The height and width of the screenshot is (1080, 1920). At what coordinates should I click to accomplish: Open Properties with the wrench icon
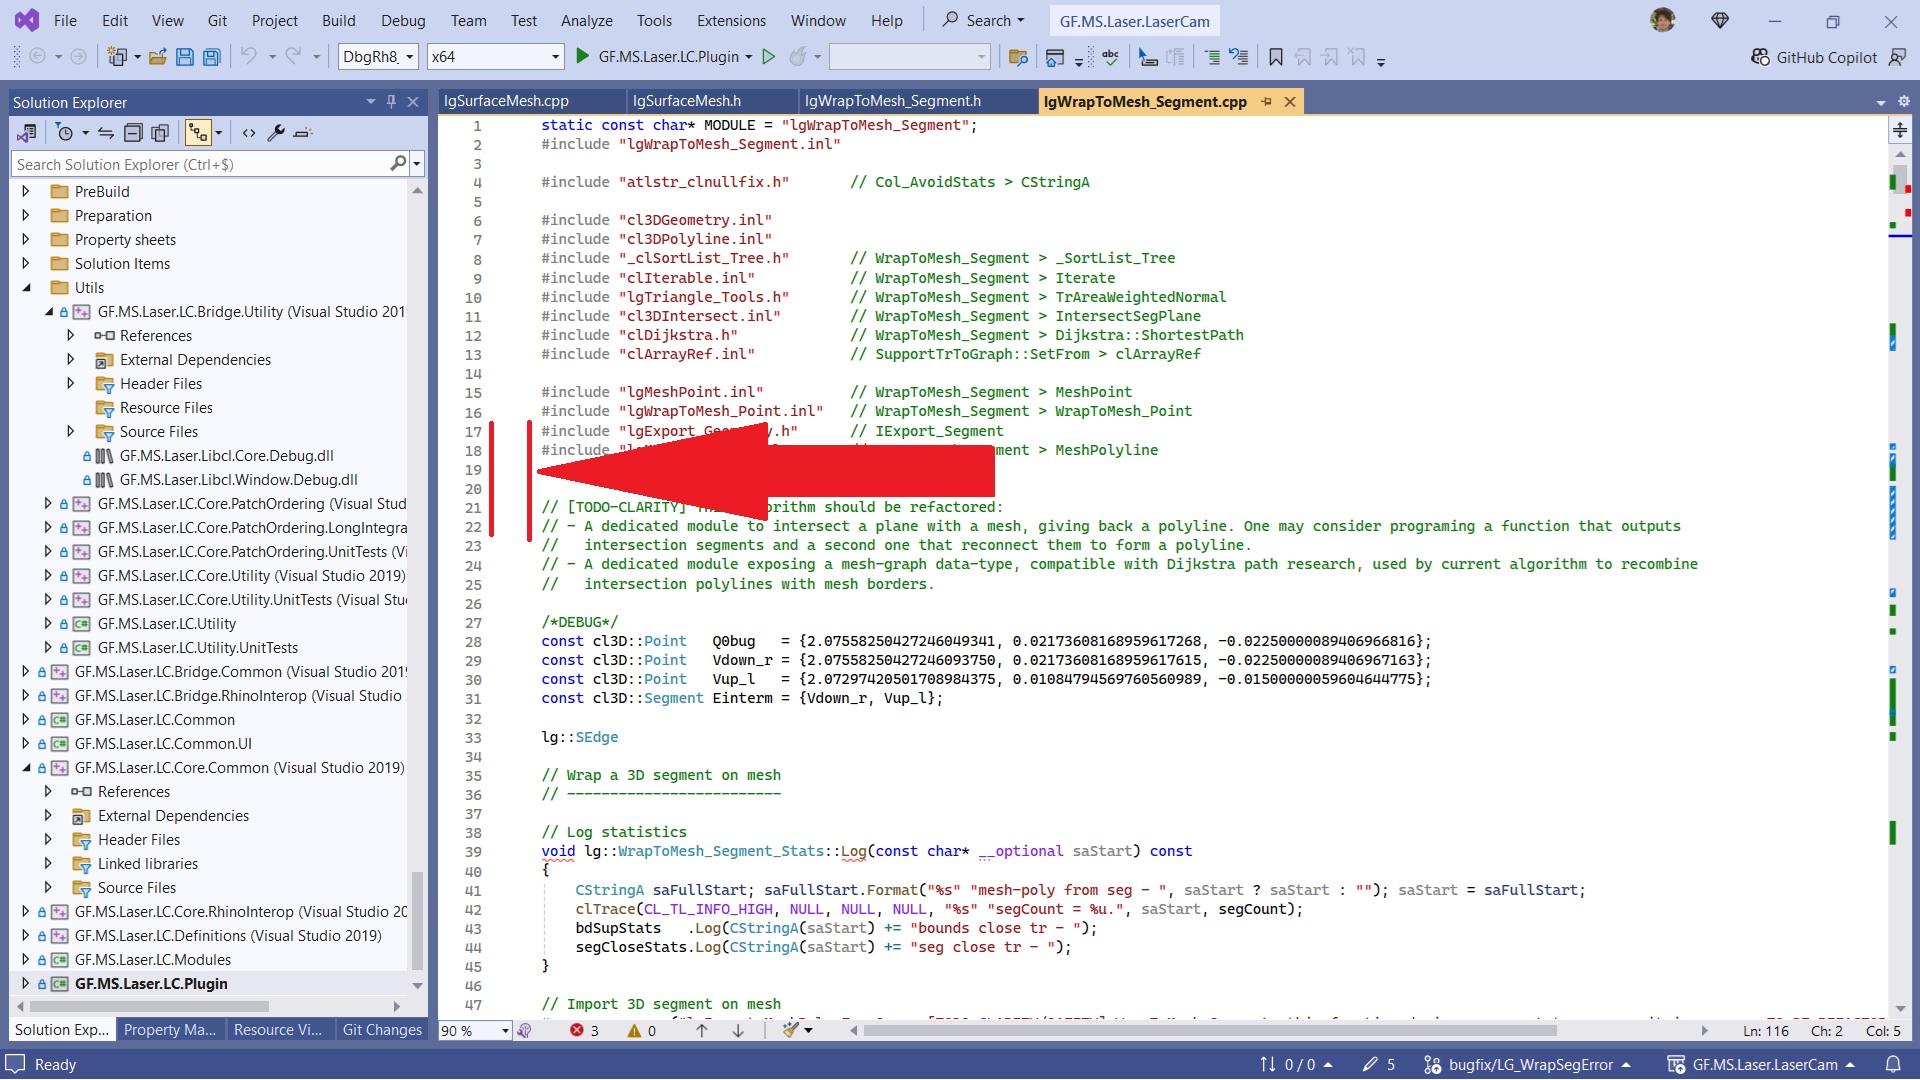(x=276, y=132)
